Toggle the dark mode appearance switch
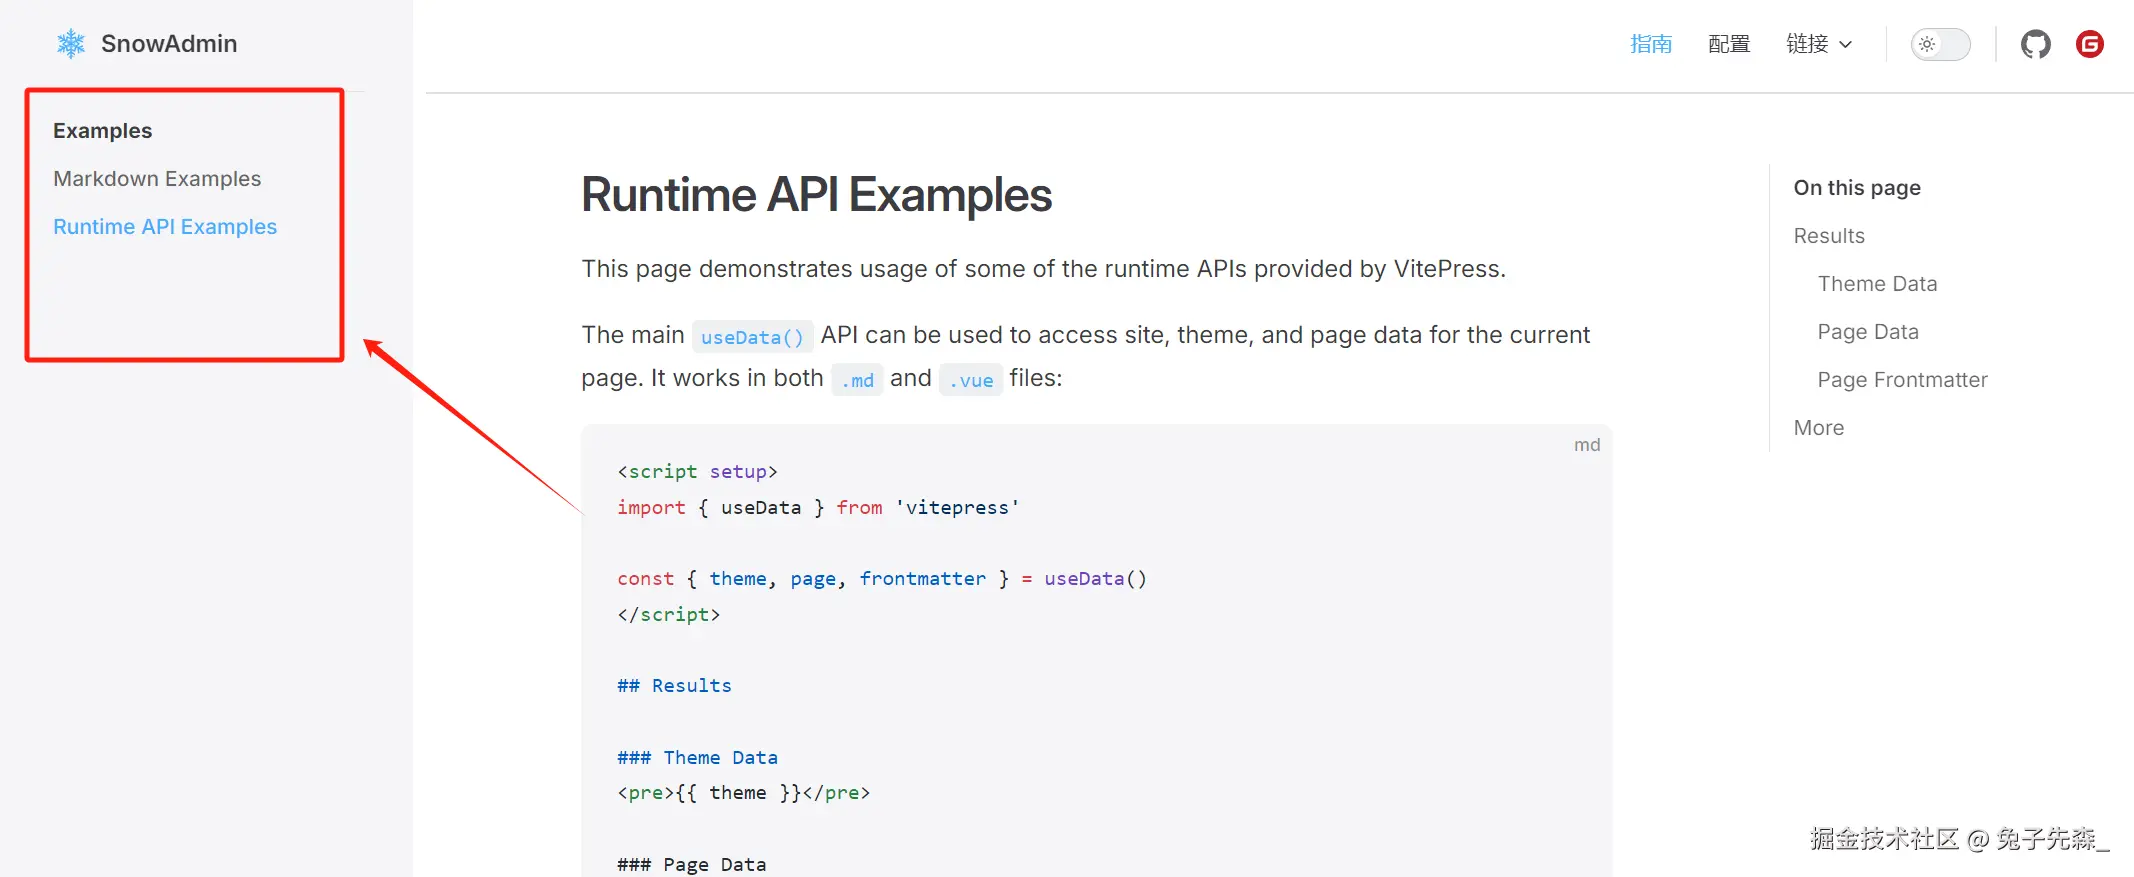This screenshot has height=877, width=2134. pos(1940,44)
